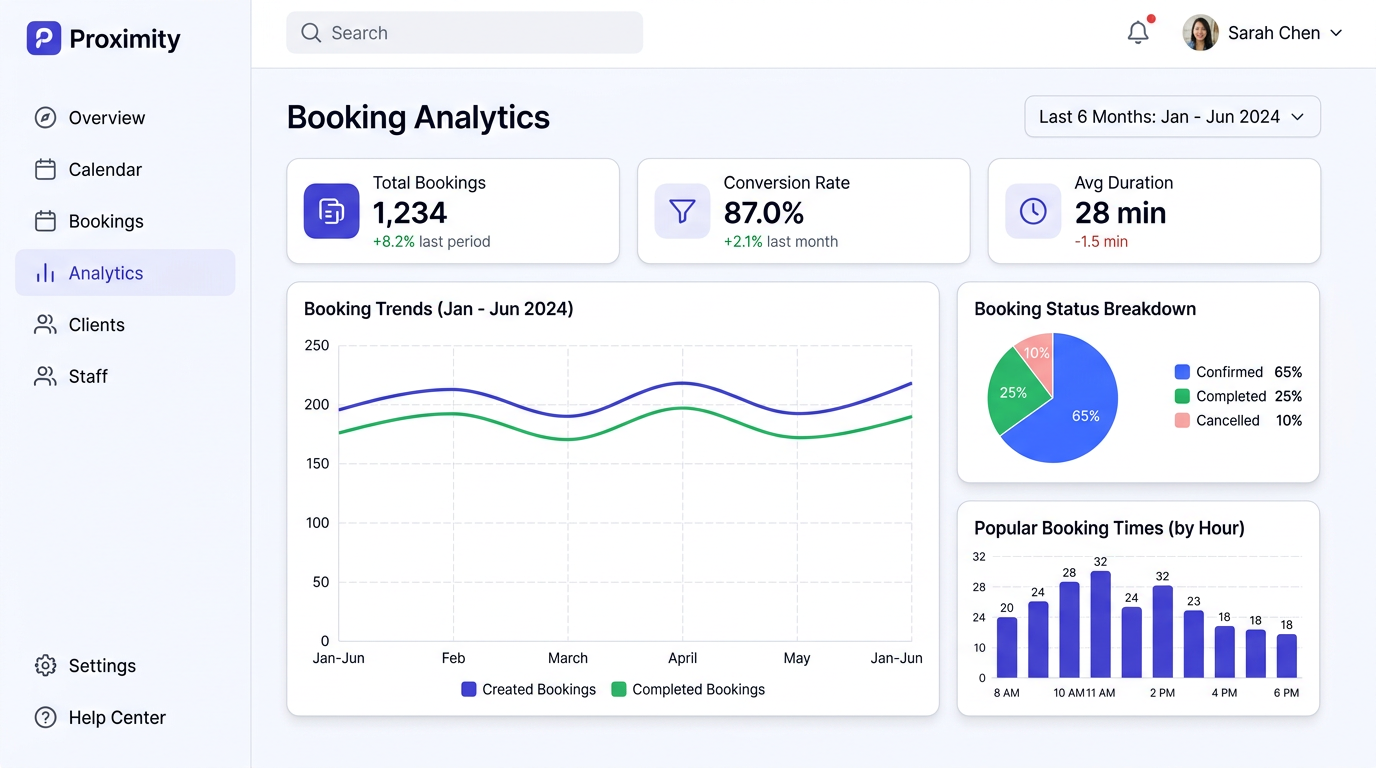Image resolution: width=1376 pixels, height=768 pixels.
Task: Click Sarah Chen's profile avatar
Action: tap(1200, 33)
